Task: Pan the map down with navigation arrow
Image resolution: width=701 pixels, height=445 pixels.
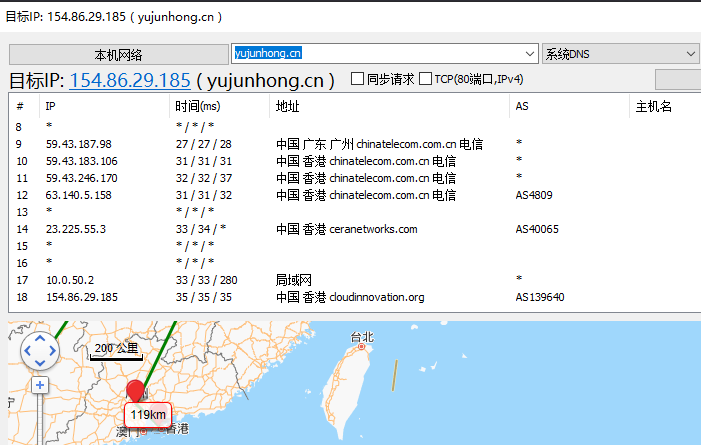Action: pos(40,363)
